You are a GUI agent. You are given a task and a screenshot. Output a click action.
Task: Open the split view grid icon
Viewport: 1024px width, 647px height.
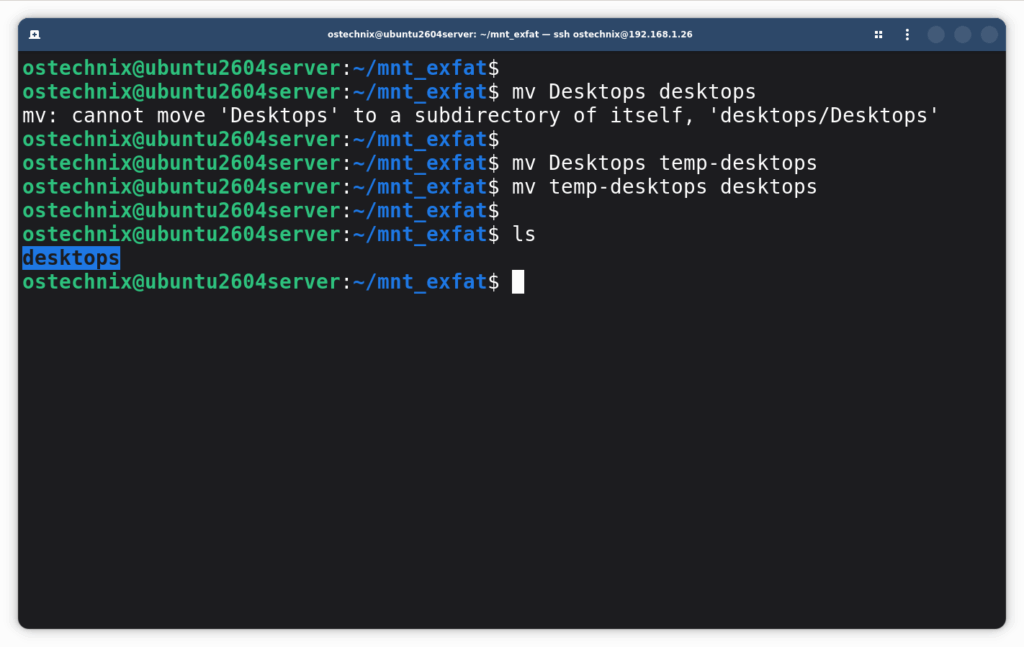click(878, 35)
